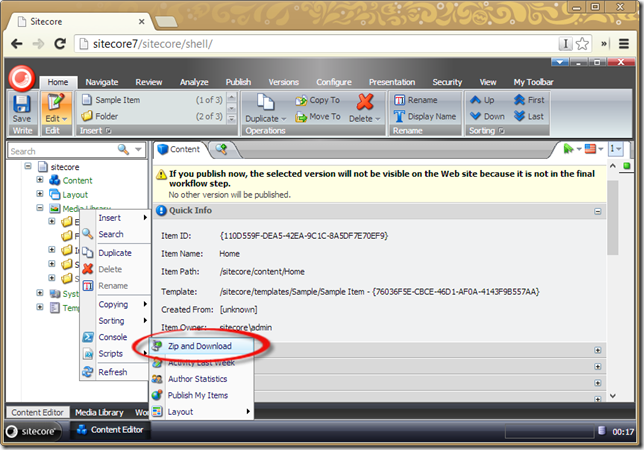This screenshot has height=450, width=644.
Task: Switch to the Media Library bottom tab
Action: [x=99, y=412]
